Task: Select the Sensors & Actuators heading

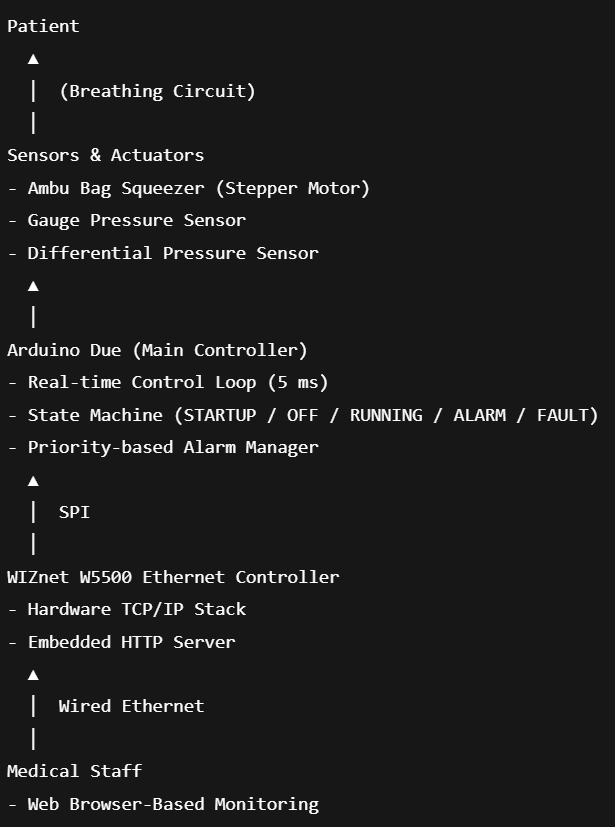Action: [105, 155]
